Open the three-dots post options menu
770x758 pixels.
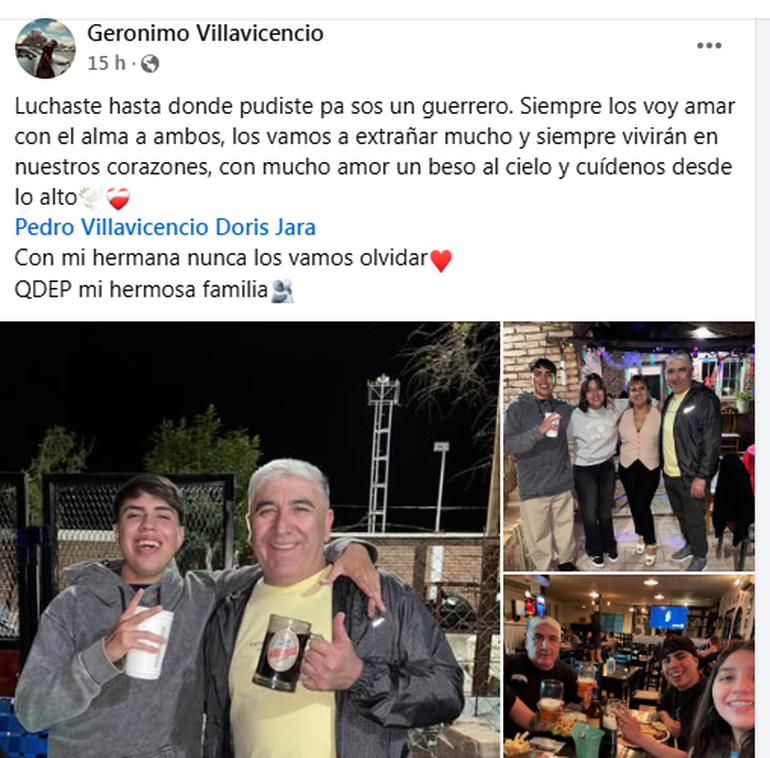pyautogui.click(x=709, y=46)
